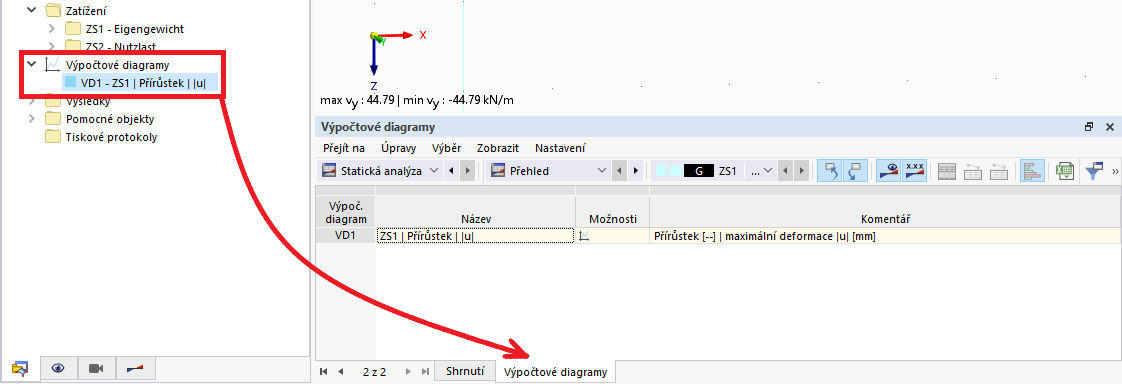Toggle the x.xx result values icon
Screen dimensions: 1122x384
click(x=914, y=171)
